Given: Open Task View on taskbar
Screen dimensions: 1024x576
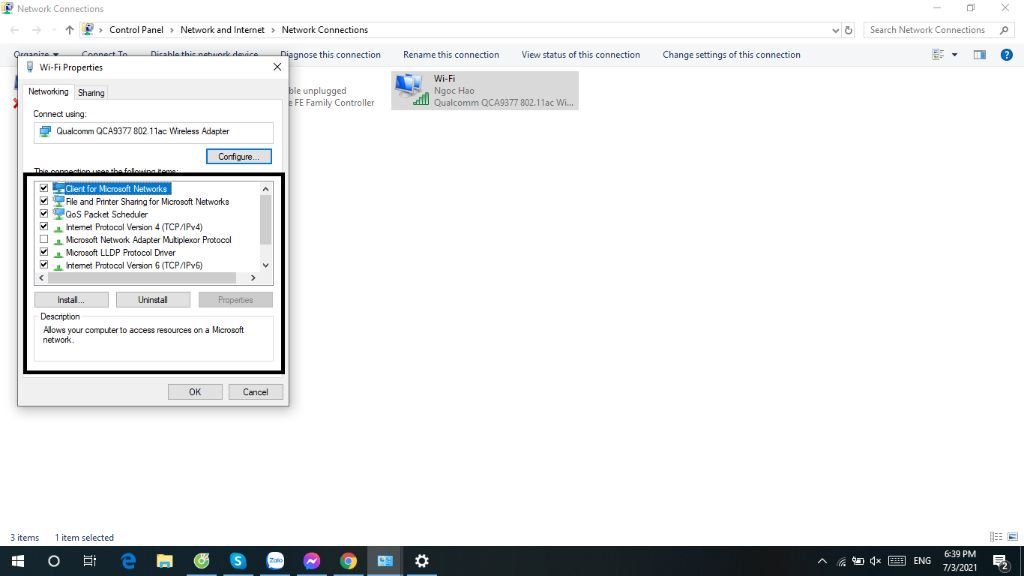Looking at the screenshot, I should point(89,561).
